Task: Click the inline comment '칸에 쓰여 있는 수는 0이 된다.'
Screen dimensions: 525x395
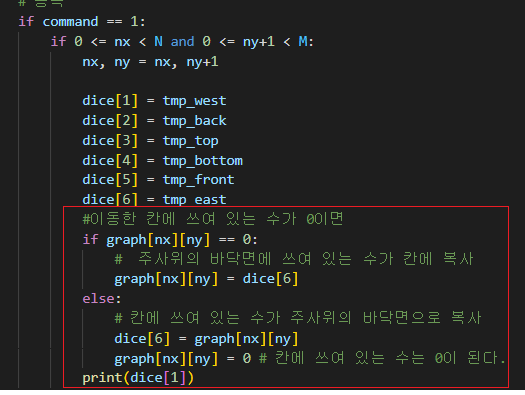Action: tap(382, 358)
